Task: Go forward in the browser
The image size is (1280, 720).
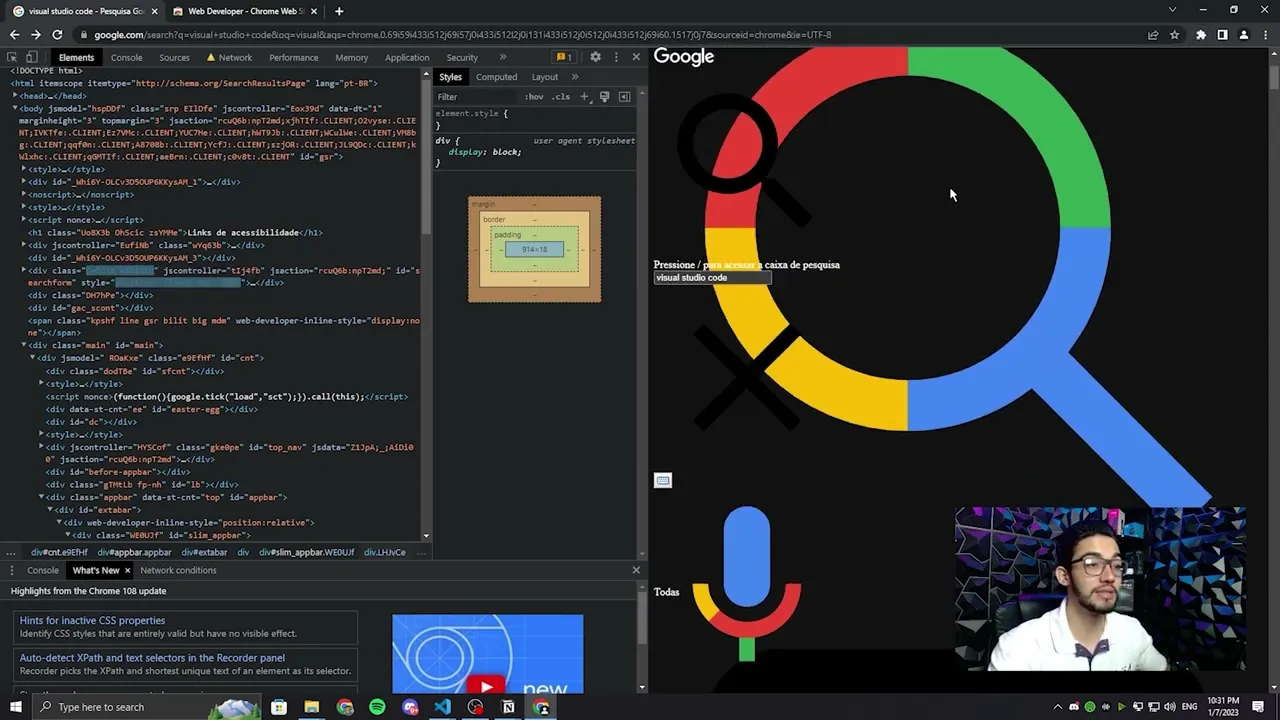Action: (35, 35)
